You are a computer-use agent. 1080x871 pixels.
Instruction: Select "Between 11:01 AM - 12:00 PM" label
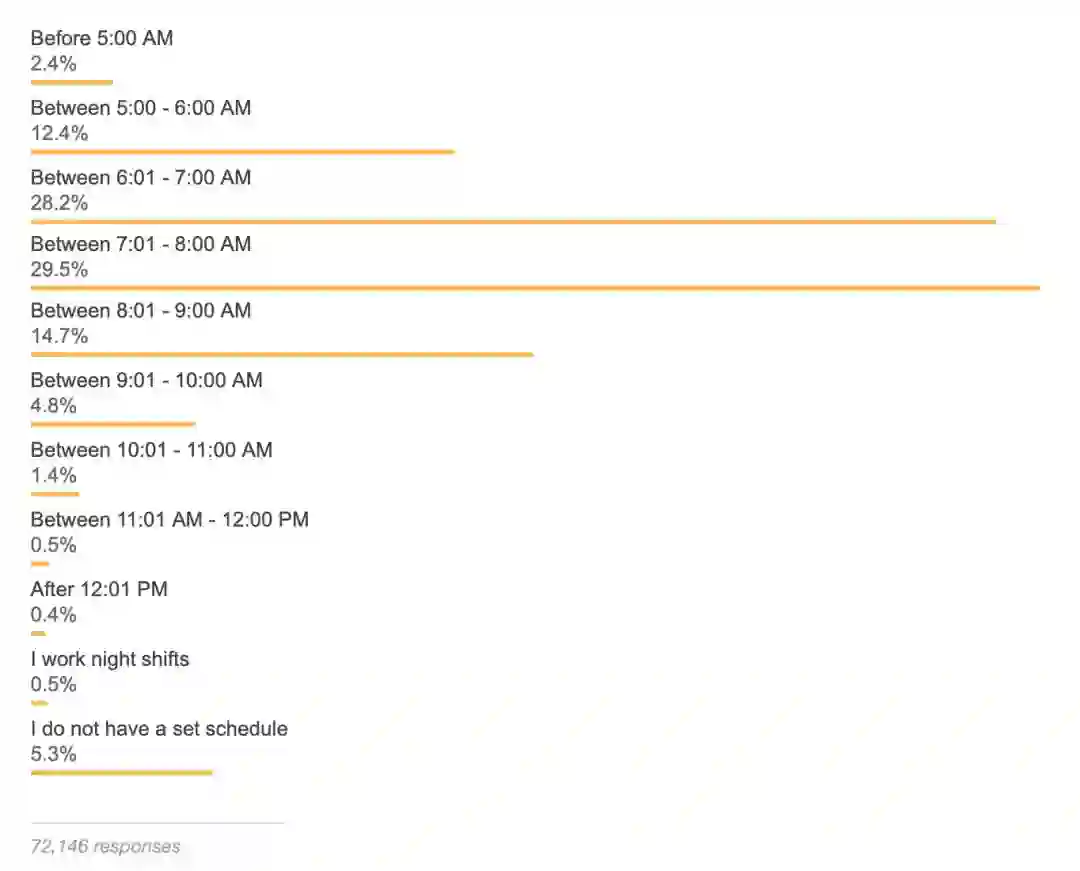169,520
